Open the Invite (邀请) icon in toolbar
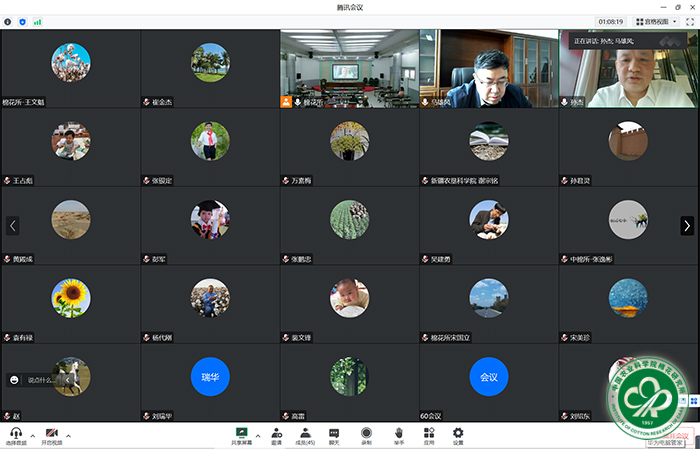Viewport: 700px width, 449px height. pyautogui.click(x=275, y=434)
